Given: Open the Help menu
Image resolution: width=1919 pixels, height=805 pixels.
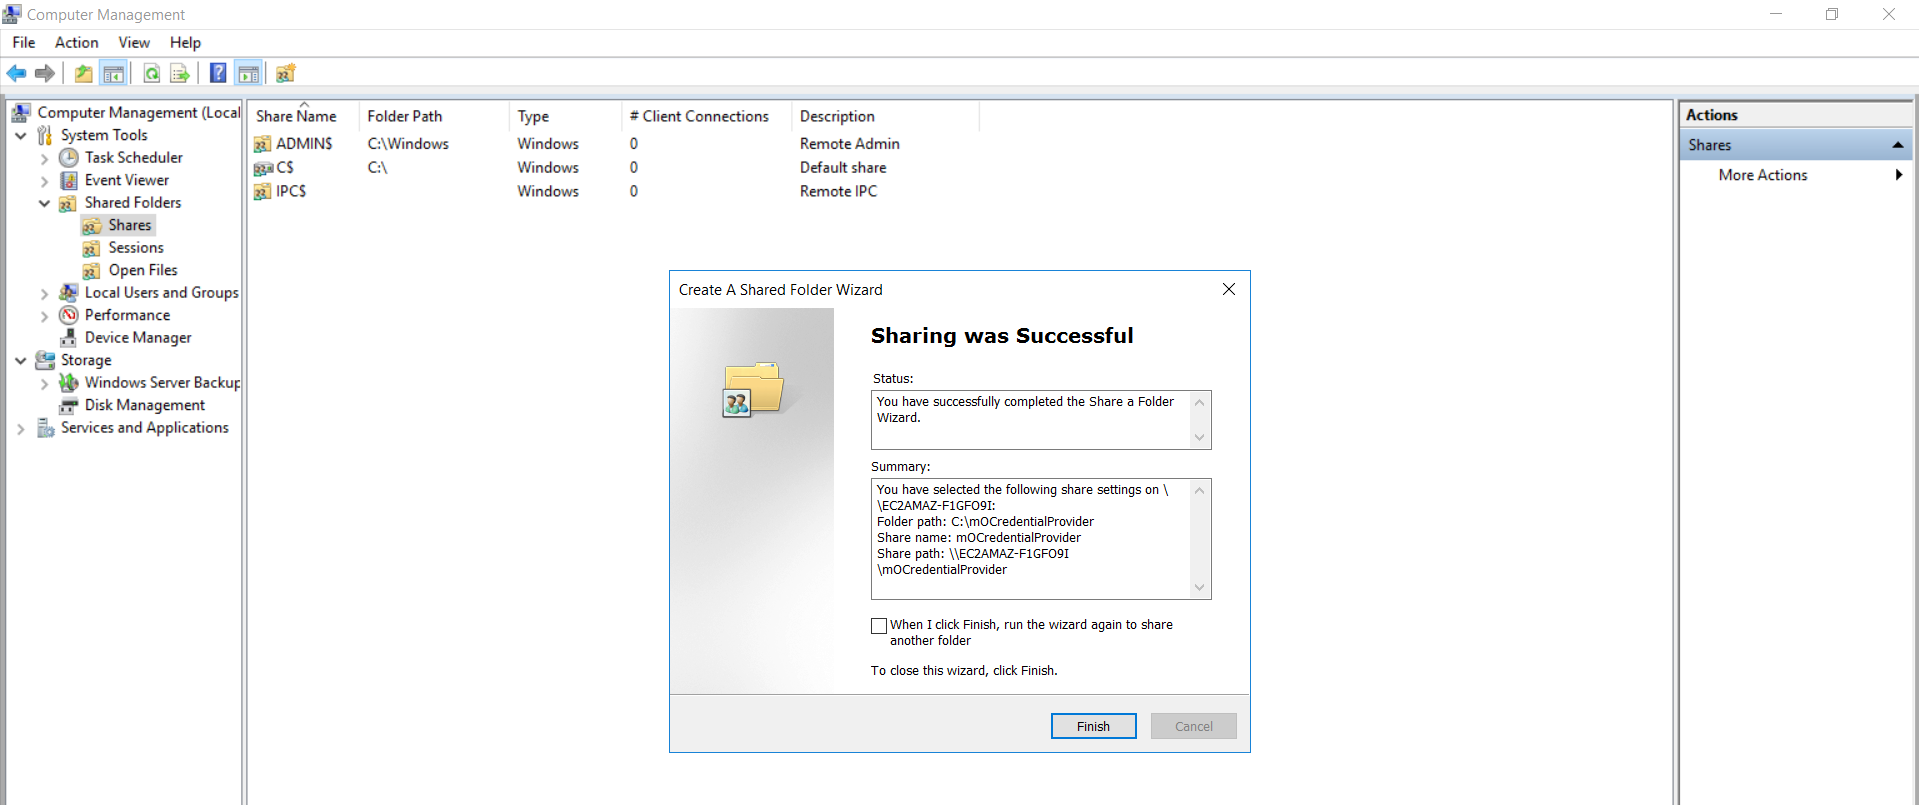Looking at the screenshot, I should point(185,42).
